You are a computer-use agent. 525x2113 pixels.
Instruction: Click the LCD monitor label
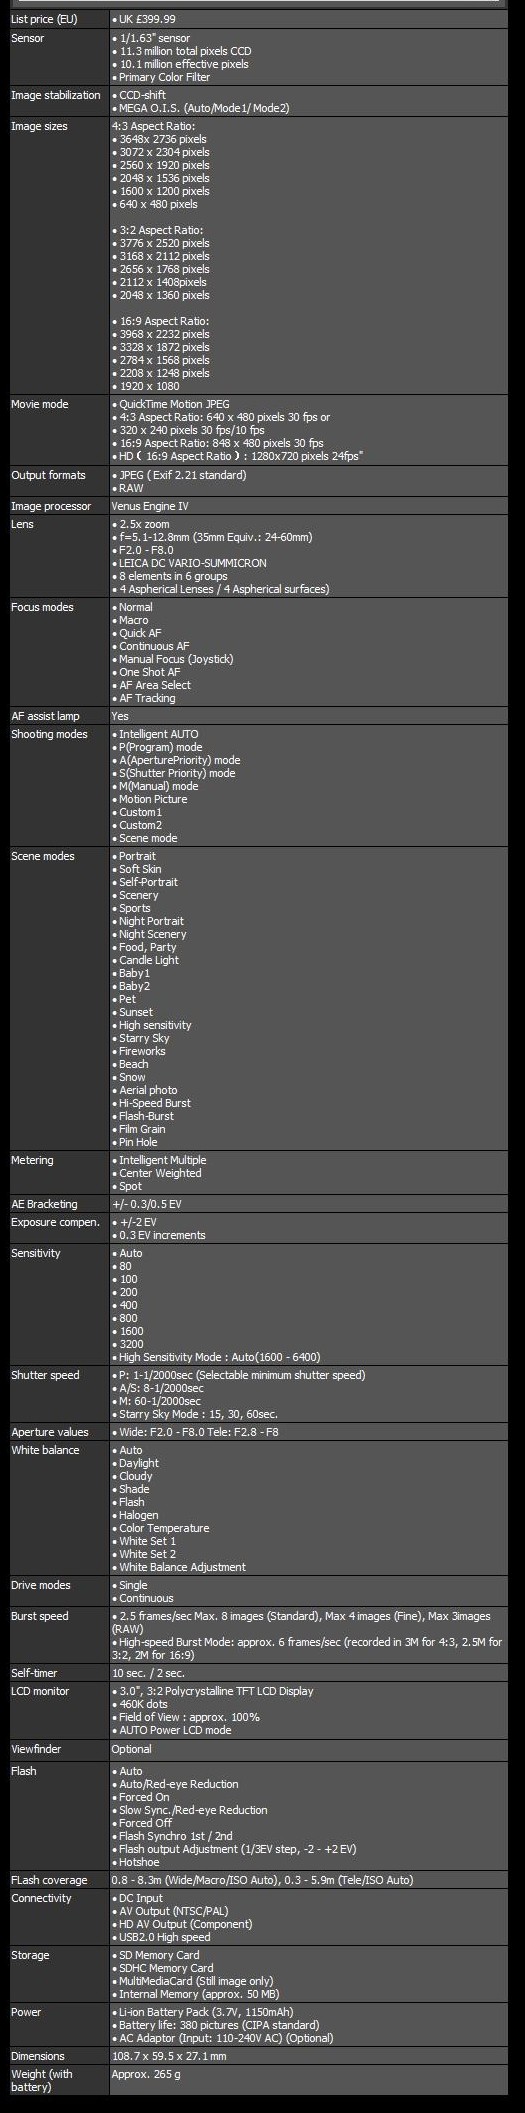(x=40, y=1691)
